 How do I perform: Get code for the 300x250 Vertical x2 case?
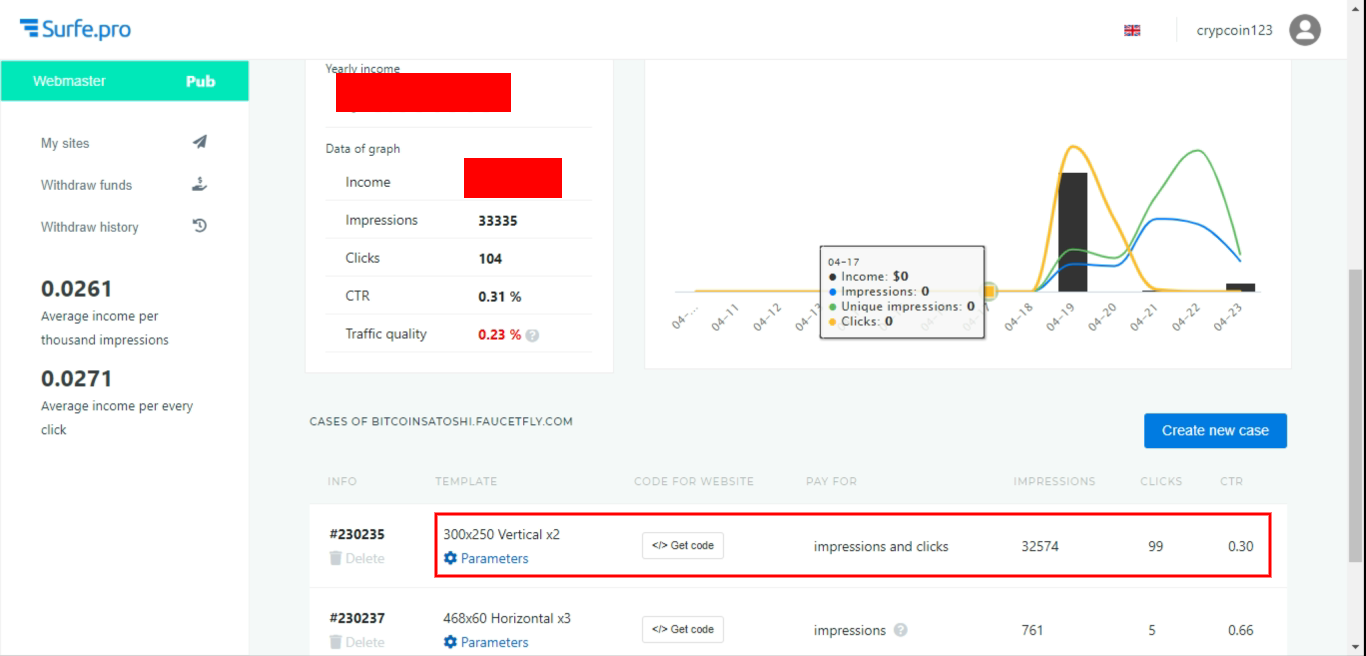pyautogui.click(x=683, y=545)
